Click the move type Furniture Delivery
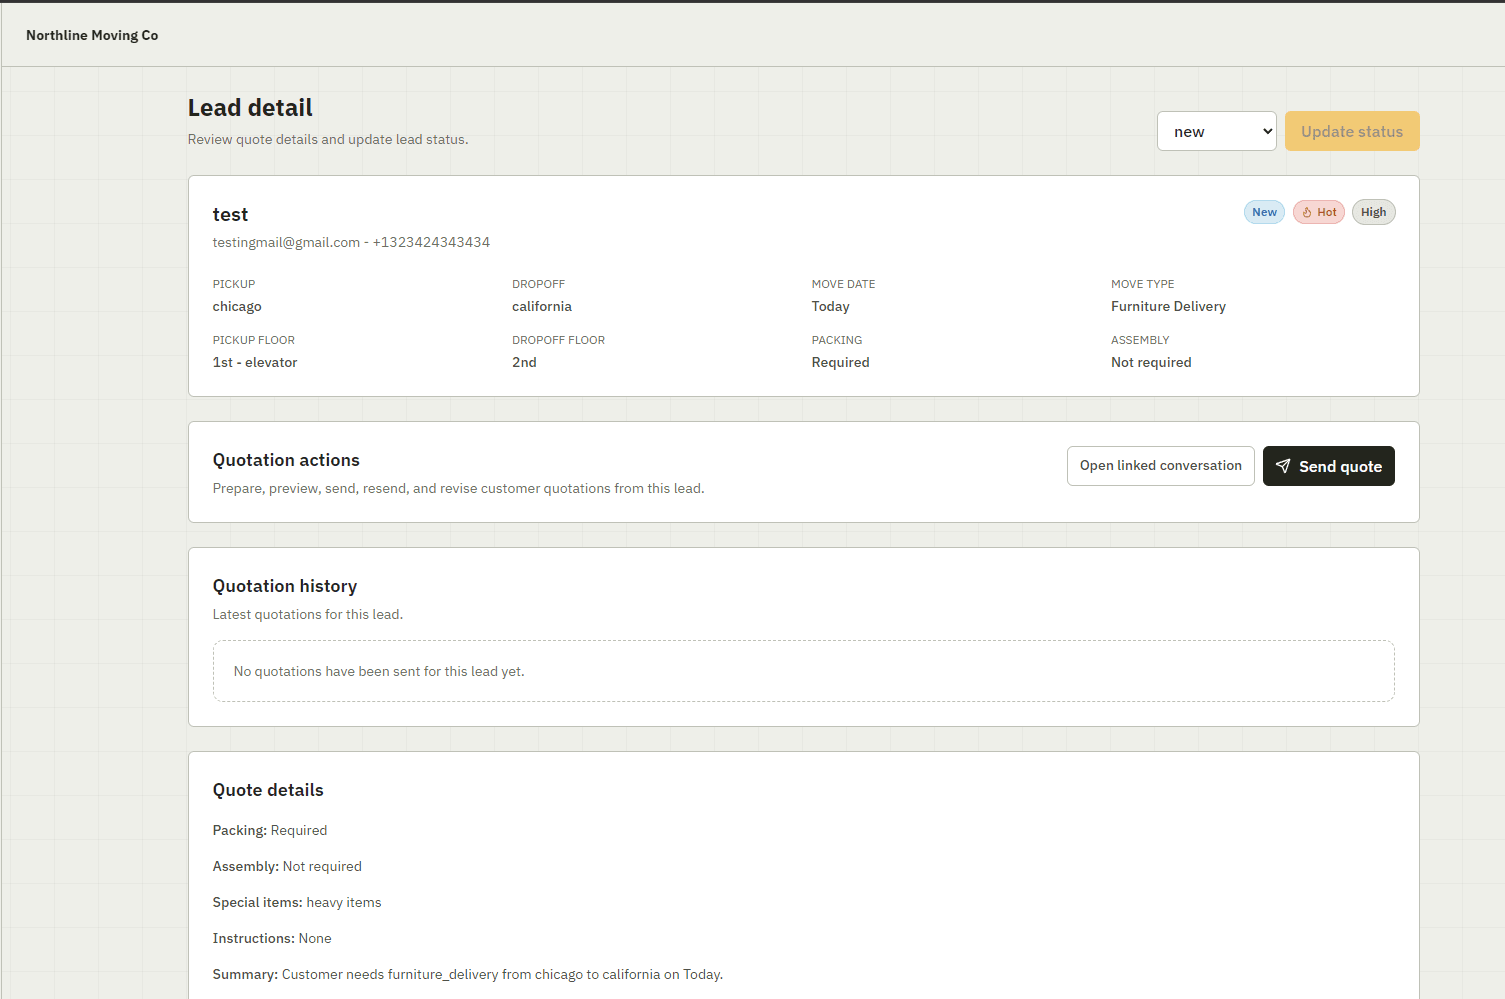1505x999 pixels. [1168, 306]
